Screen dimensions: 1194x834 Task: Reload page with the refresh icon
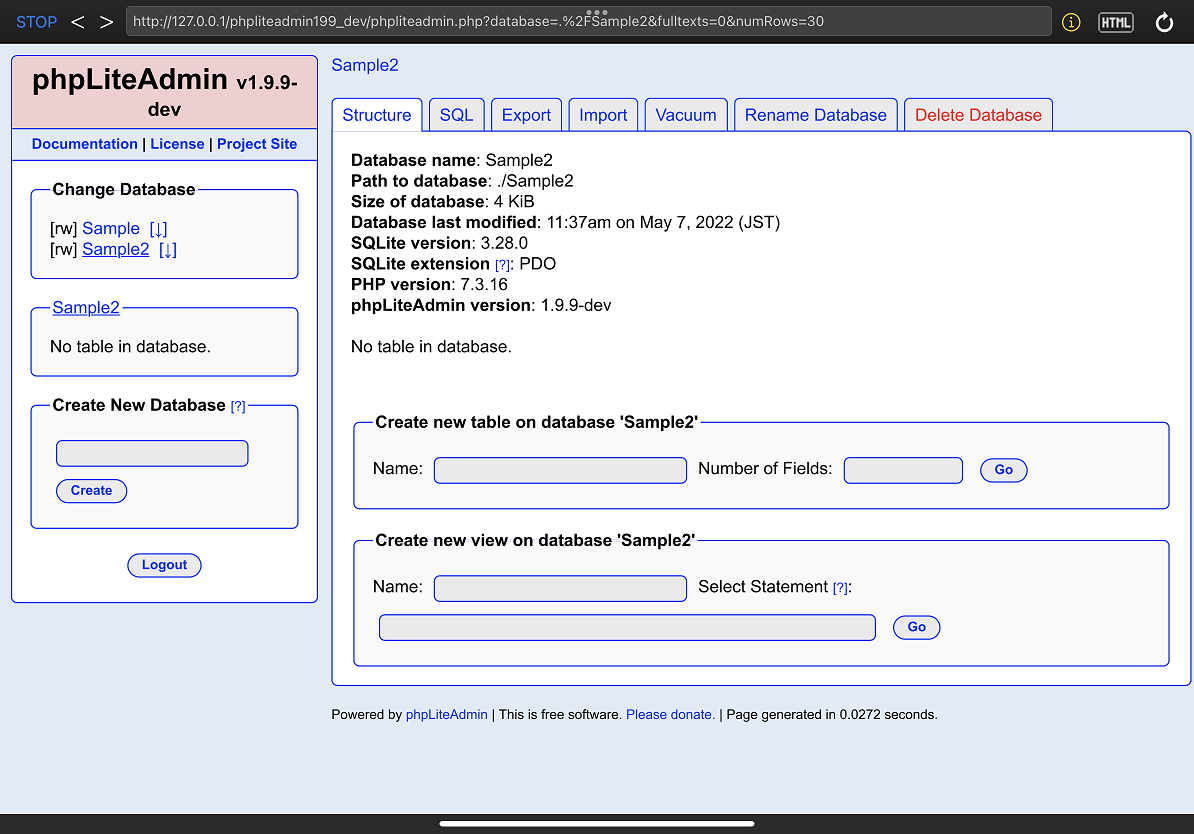pos(1164,22)
